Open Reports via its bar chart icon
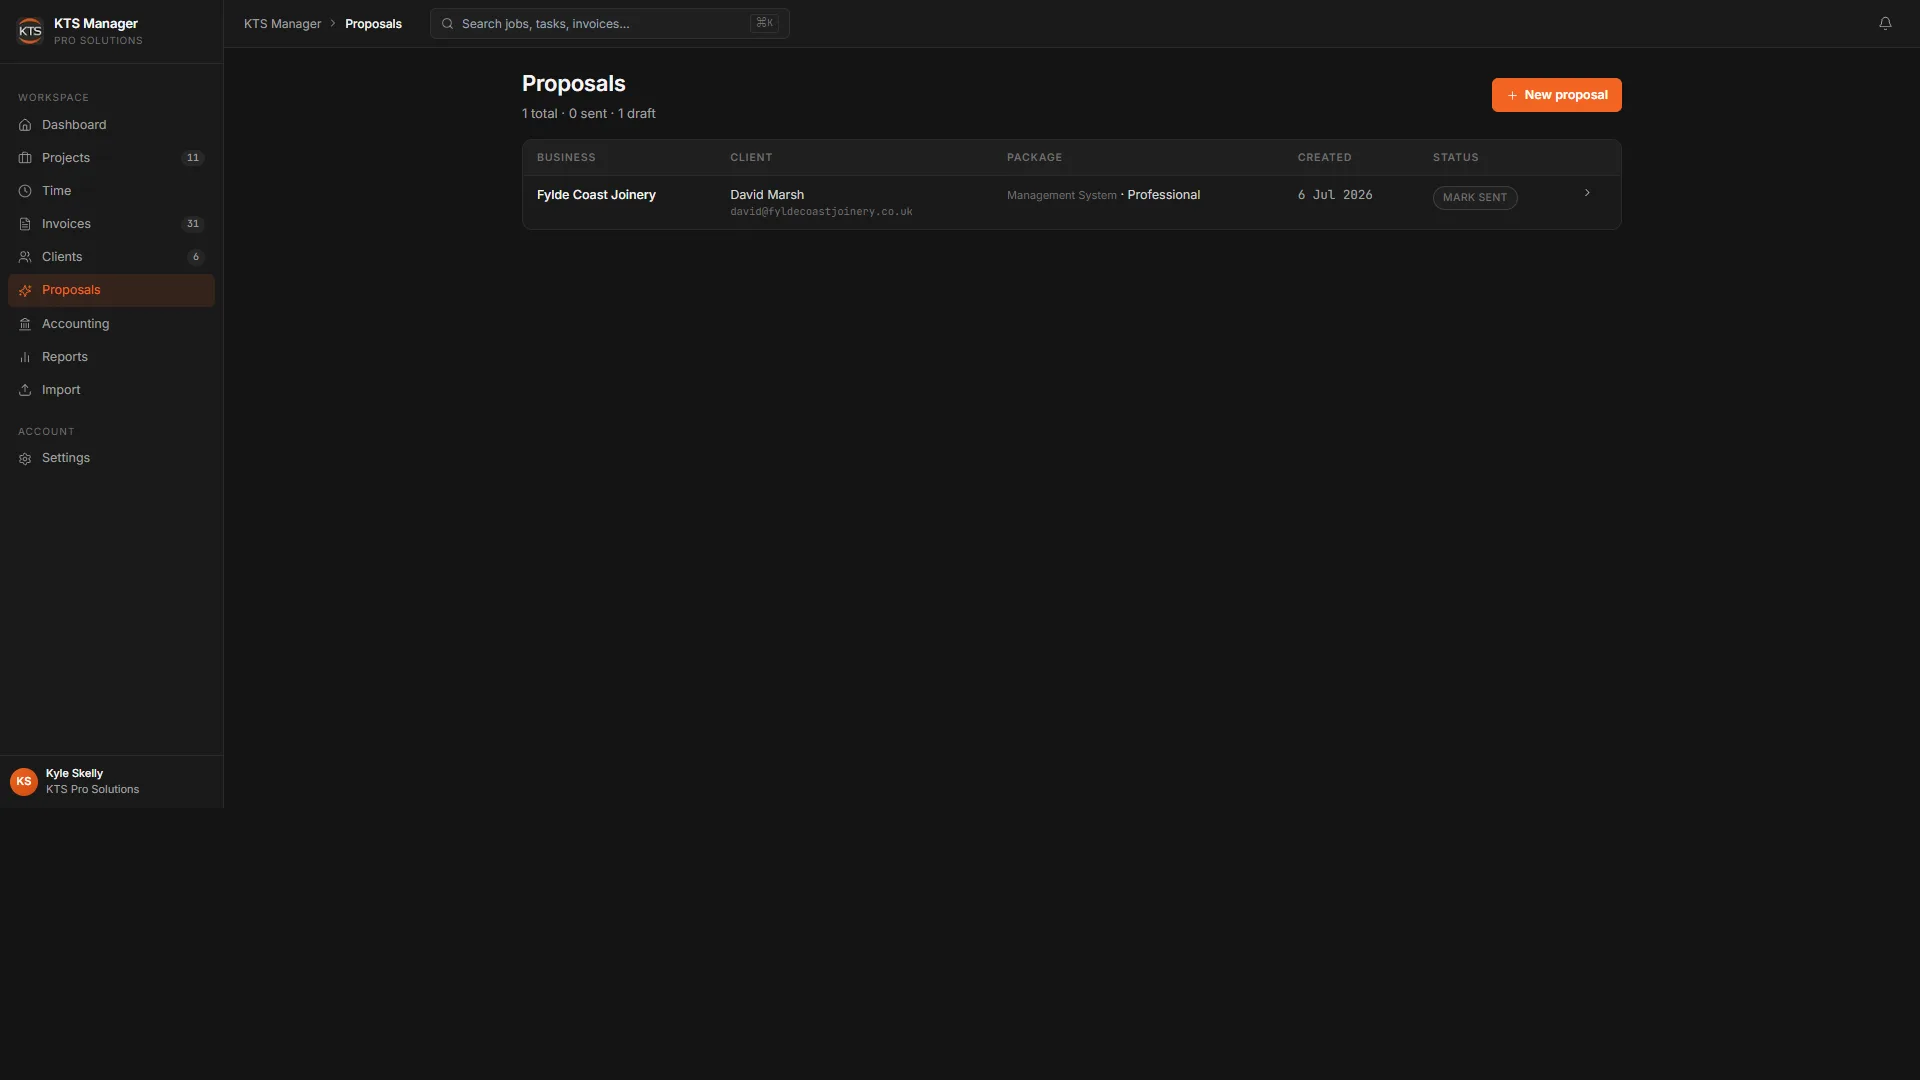This screenshot has width=1920, height=1080. coord(25,357)
